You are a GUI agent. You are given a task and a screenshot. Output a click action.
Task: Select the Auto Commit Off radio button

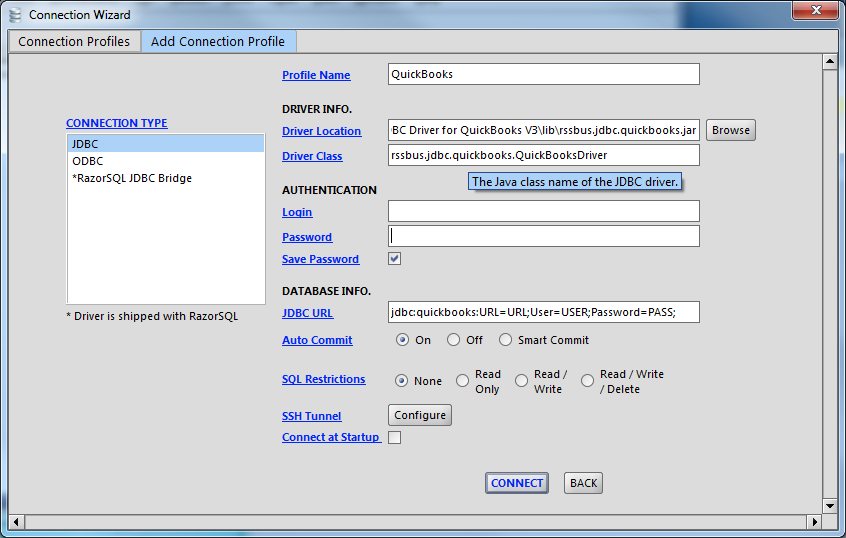[x=454, y=340]
